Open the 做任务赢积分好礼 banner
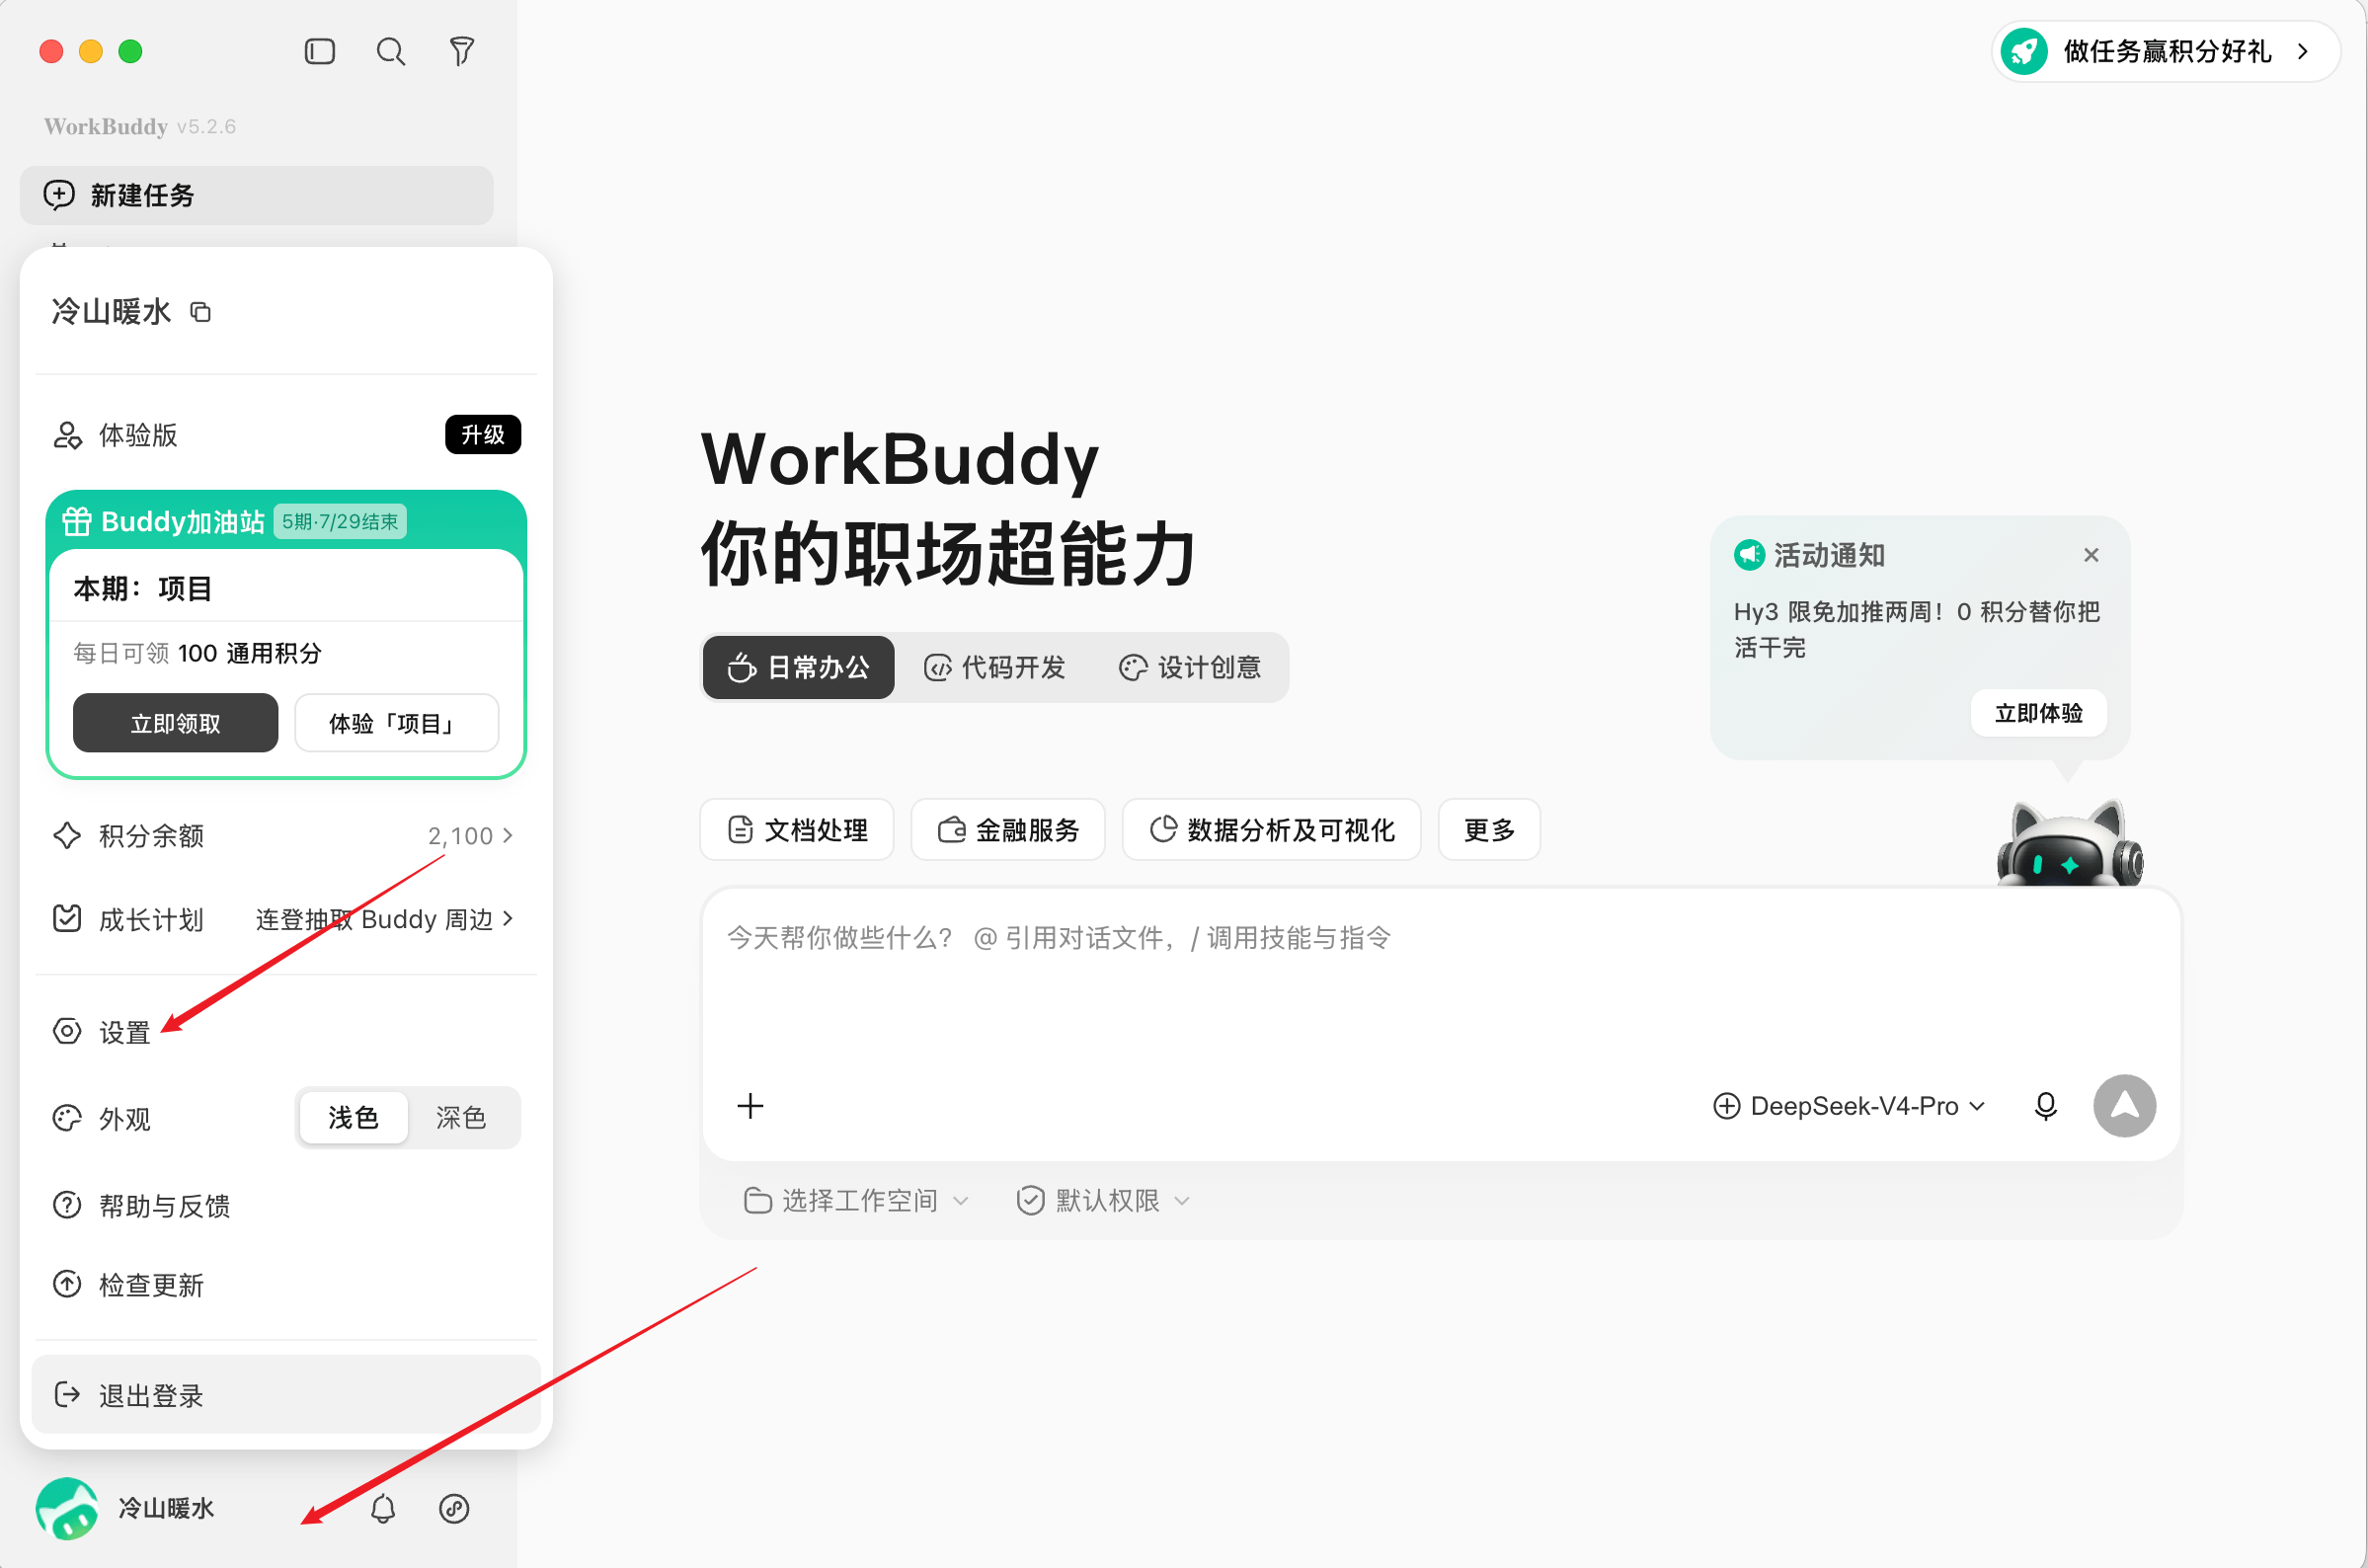The image size is (2368, 1568). click(x=2166, y=51)
